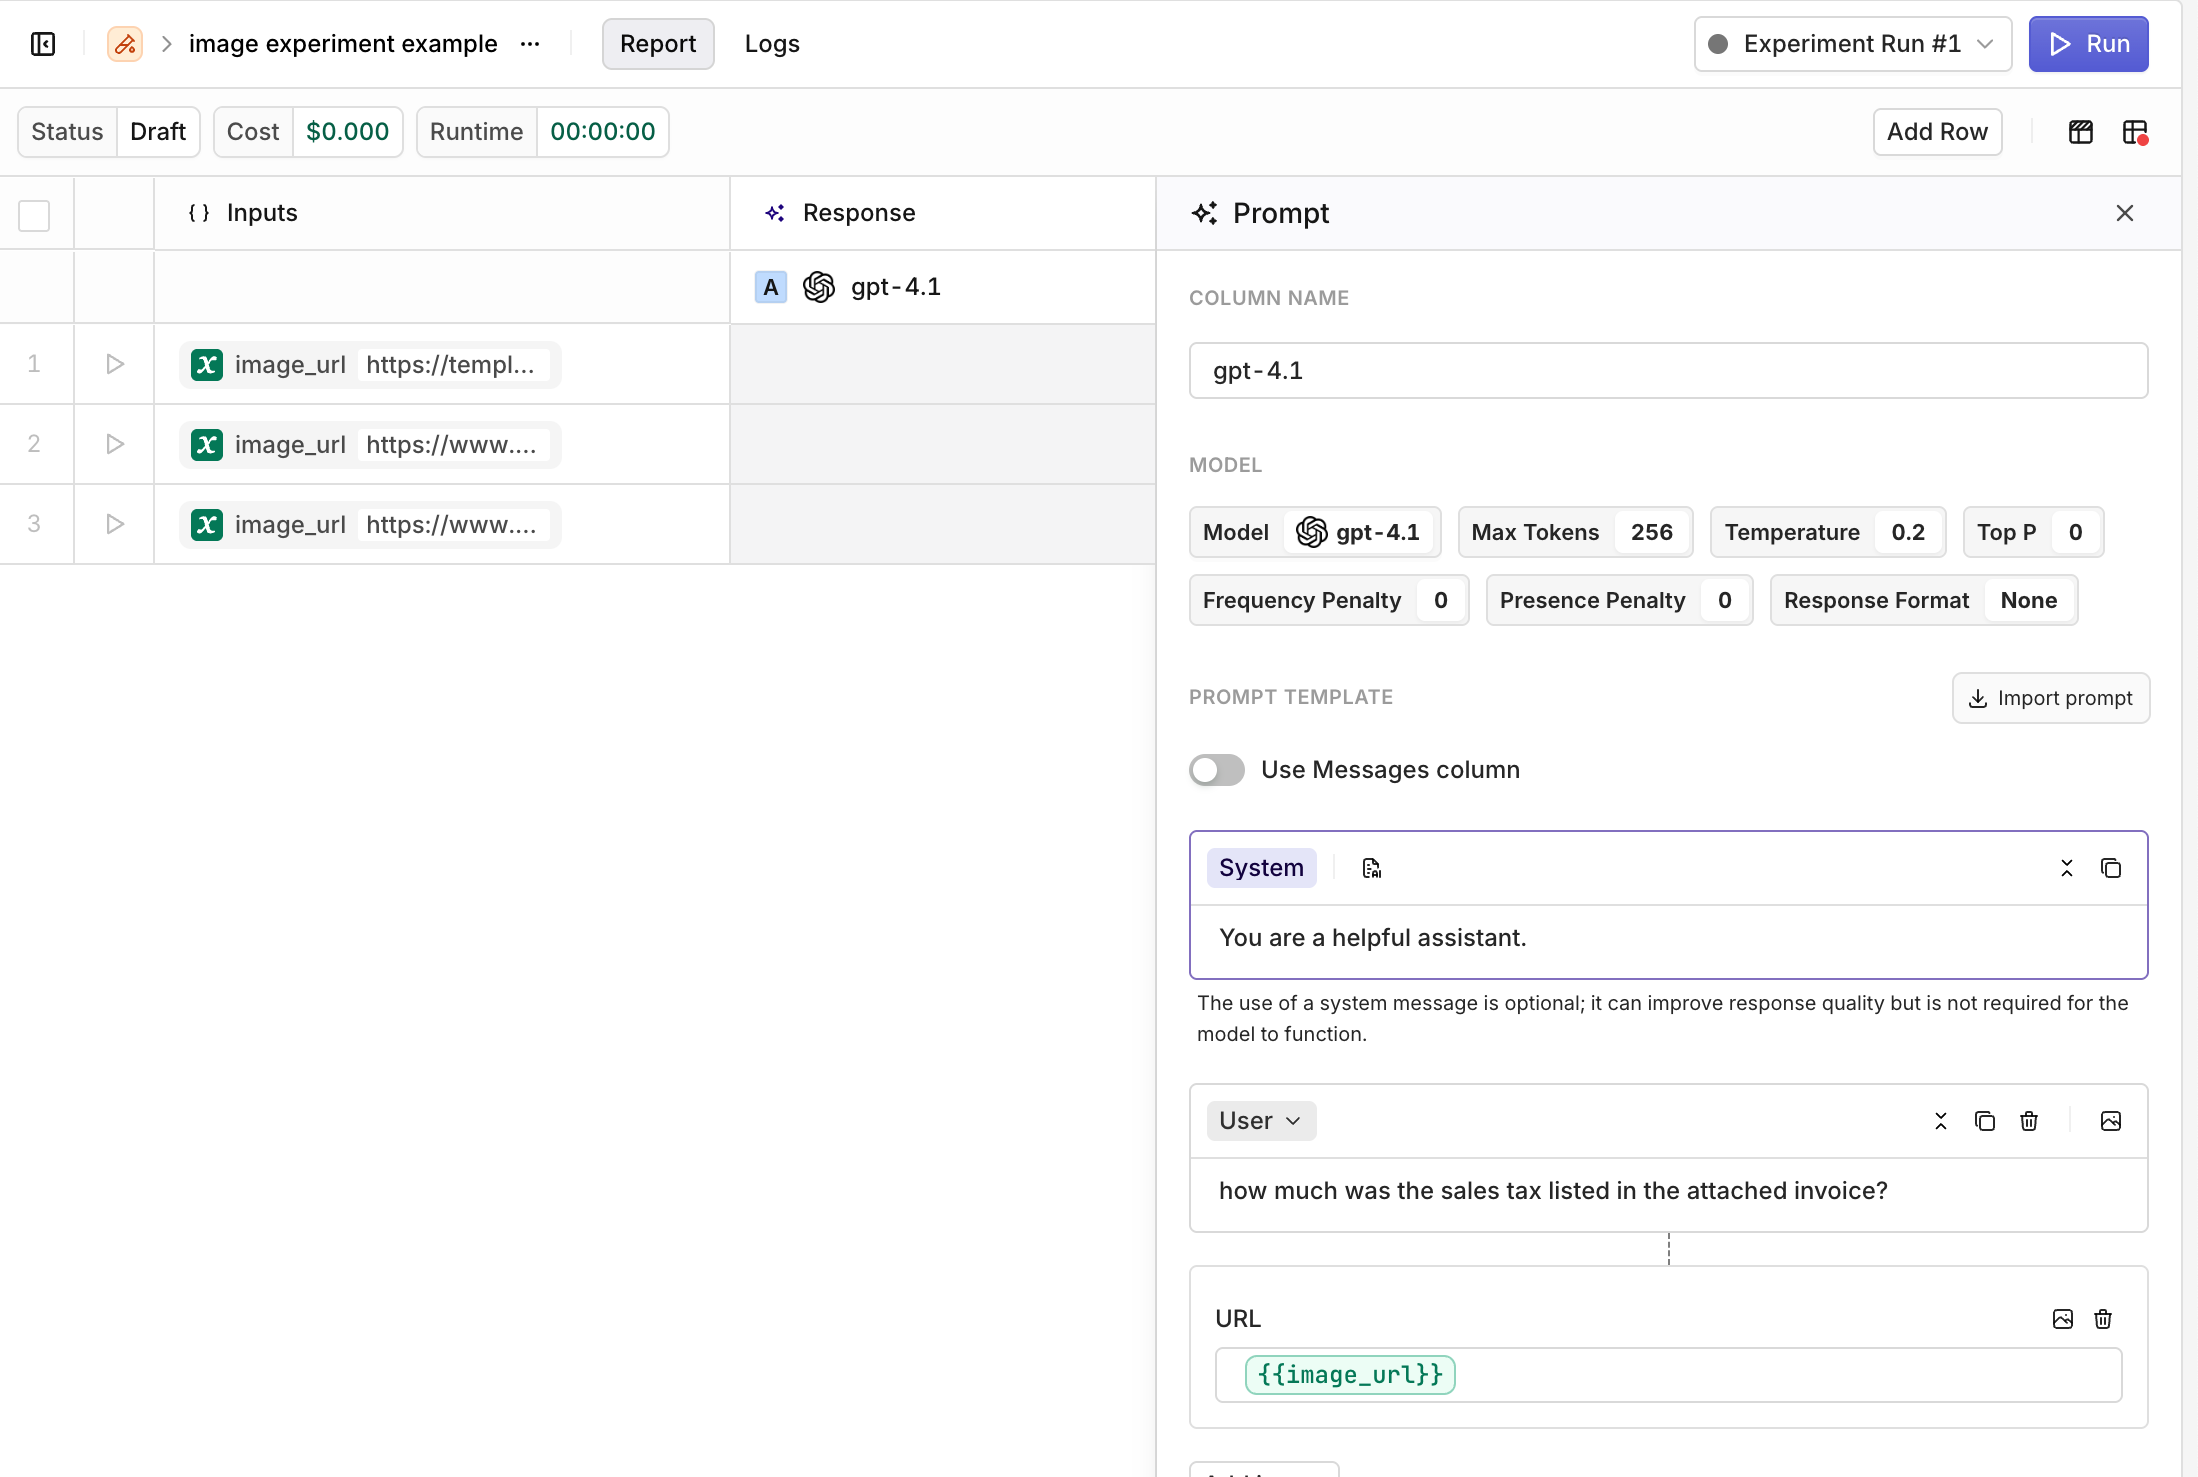This screenshot has width=2198, height=1477.
Task: Switch to the Logs tab
Action: [771, 44]
